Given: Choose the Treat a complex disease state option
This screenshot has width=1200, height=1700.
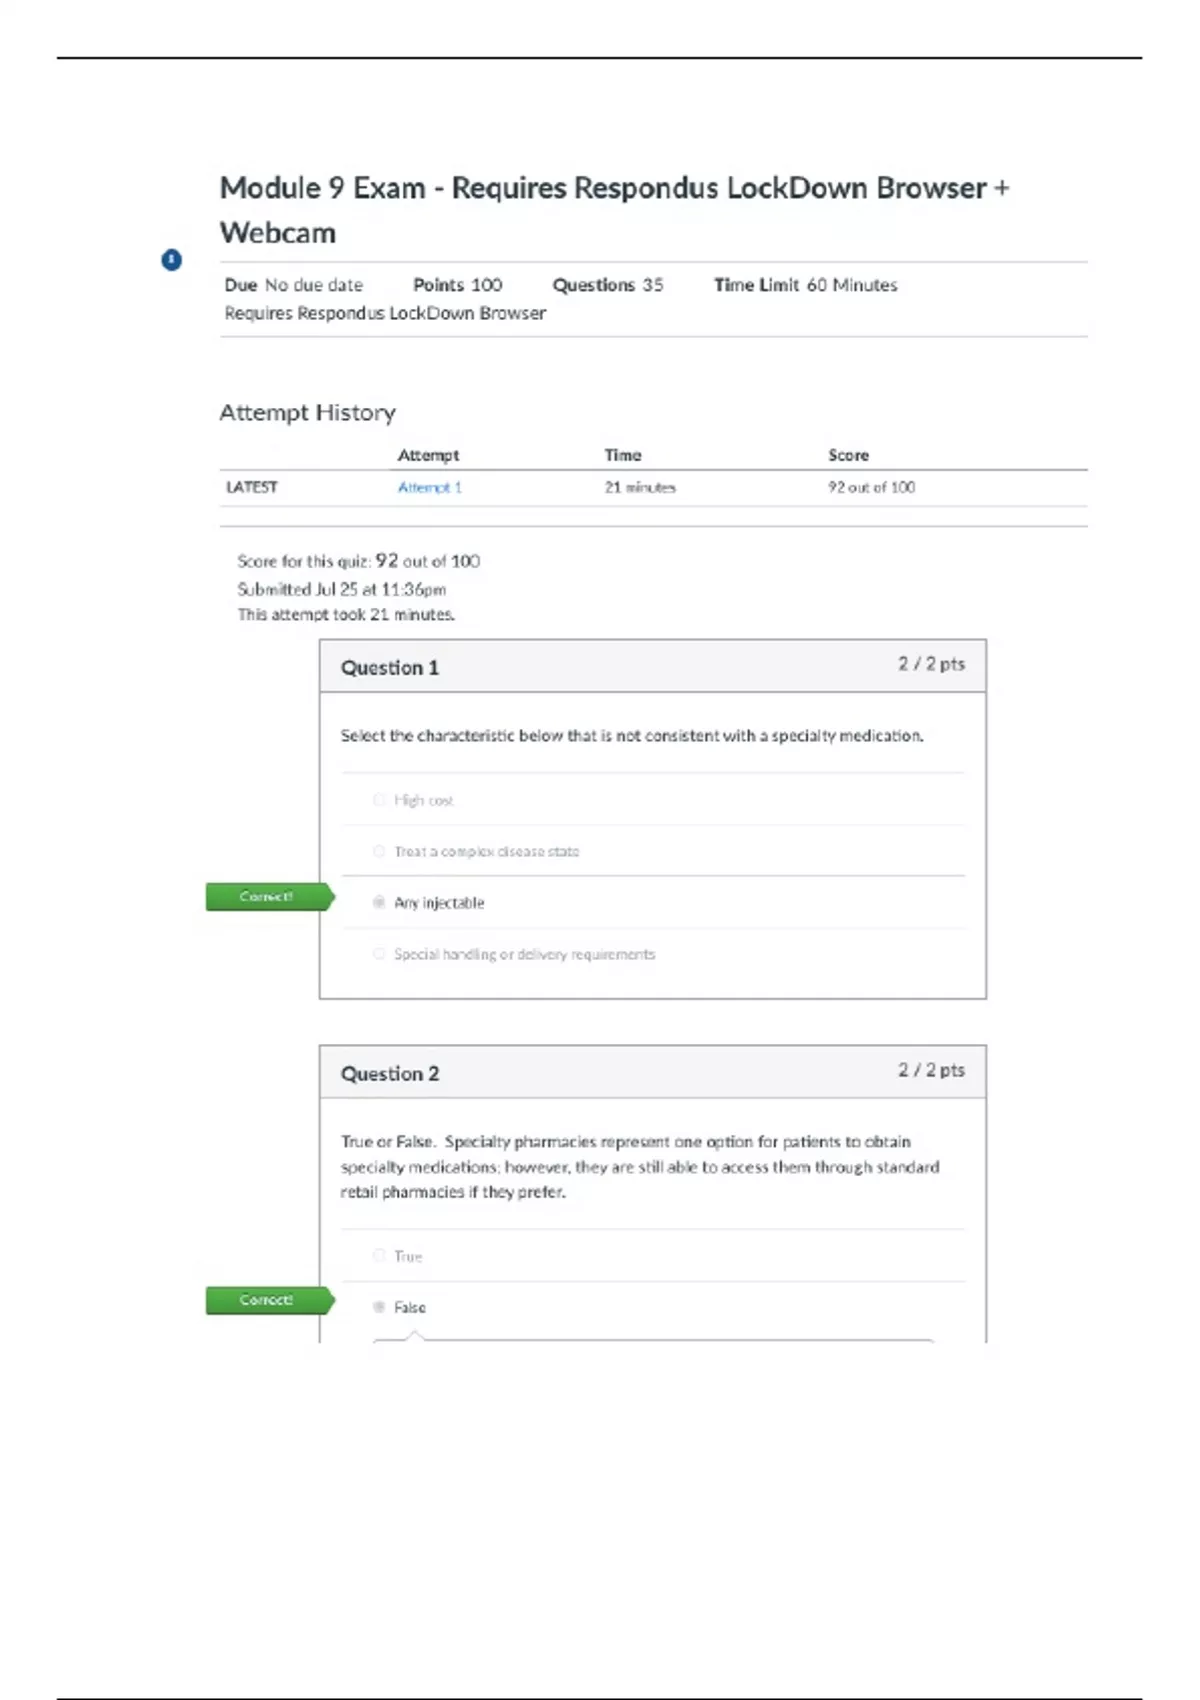Looking at the screenshot, I should tap(379, 852).
